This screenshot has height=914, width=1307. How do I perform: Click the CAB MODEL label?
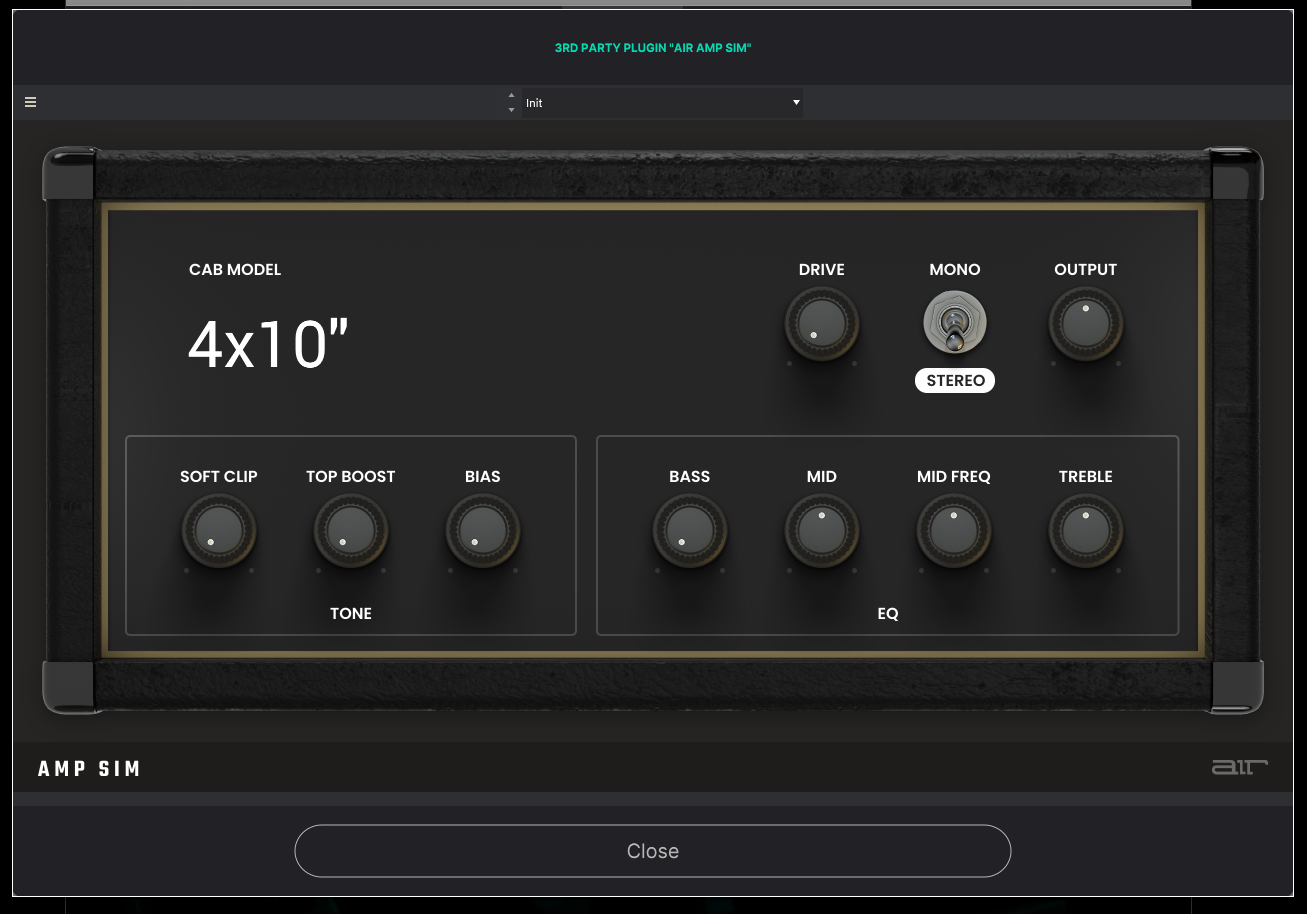(x=235, y=270)
